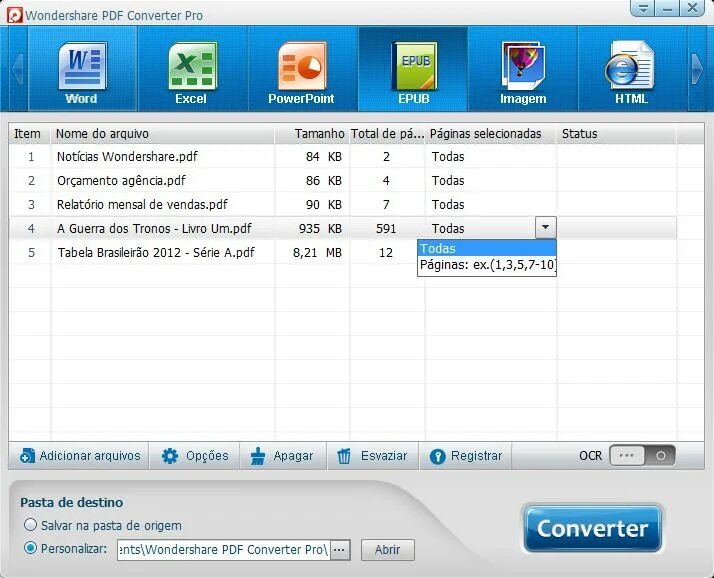Open the title bar dropdown menu button

pos(643,8)
